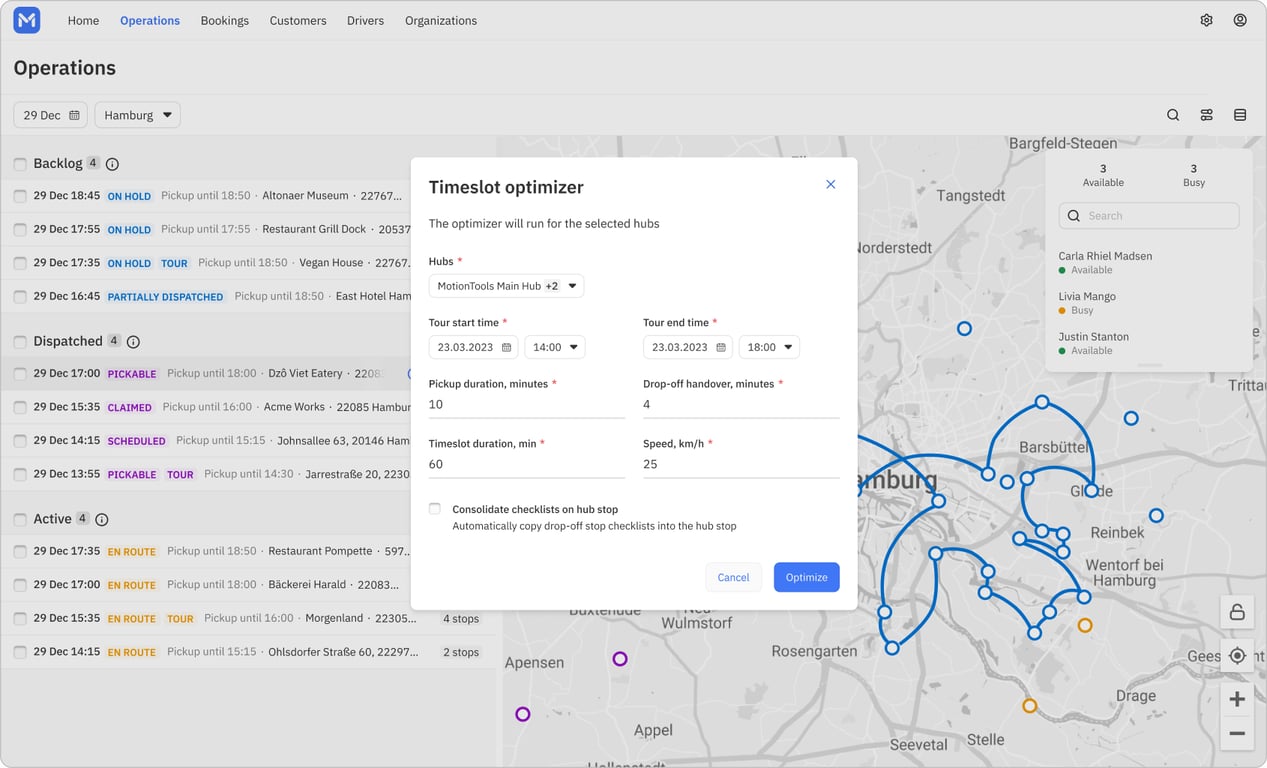Screen dimensions: 1267x768
Task: Check the Restaurant Grill Dock booking row
Action: (x=20, y=230)
